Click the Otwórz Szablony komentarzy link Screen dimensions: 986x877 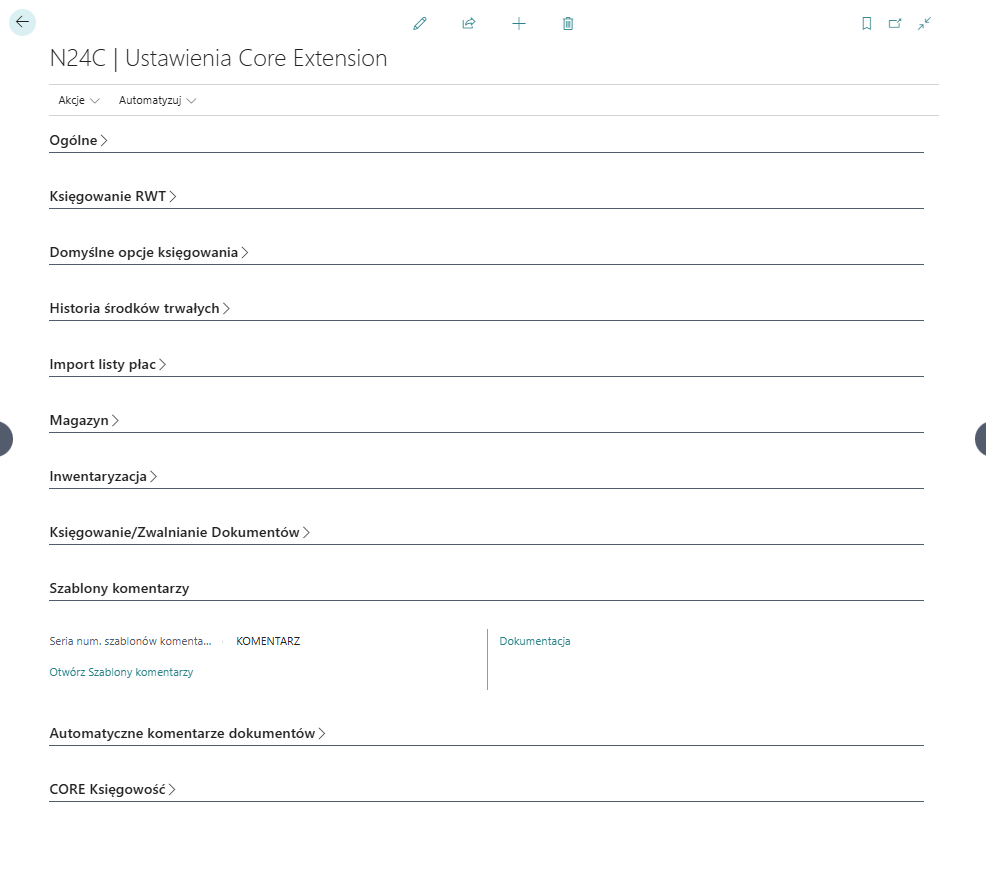(121, 672)
